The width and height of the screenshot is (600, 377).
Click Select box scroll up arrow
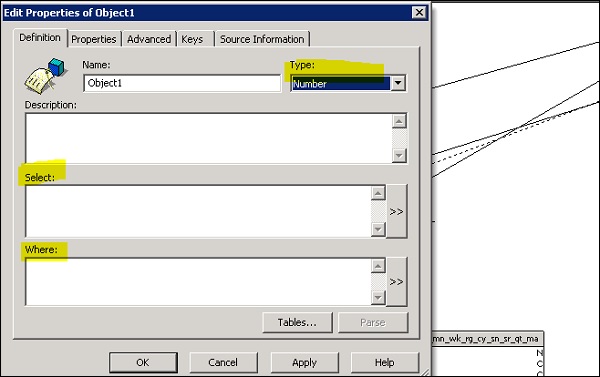coord(378,193)
